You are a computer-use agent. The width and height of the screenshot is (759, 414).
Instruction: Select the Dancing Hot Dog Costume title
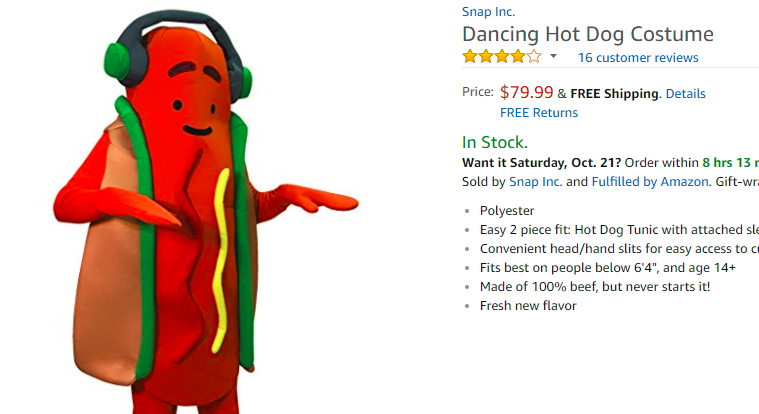tap(587, 34)
